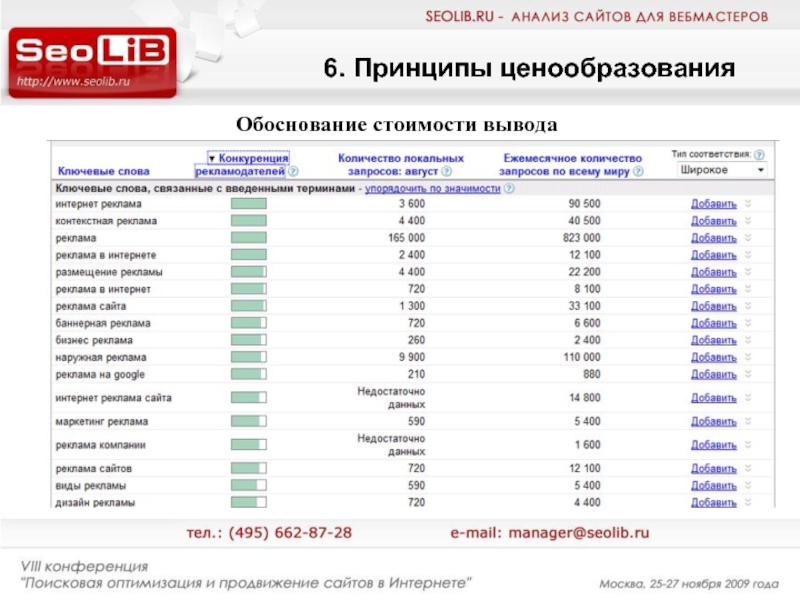The width and height of the screenshot is (800, 600).
Task: Expand options arrow for виды рекламы row
Action: (x=748, y=485)
